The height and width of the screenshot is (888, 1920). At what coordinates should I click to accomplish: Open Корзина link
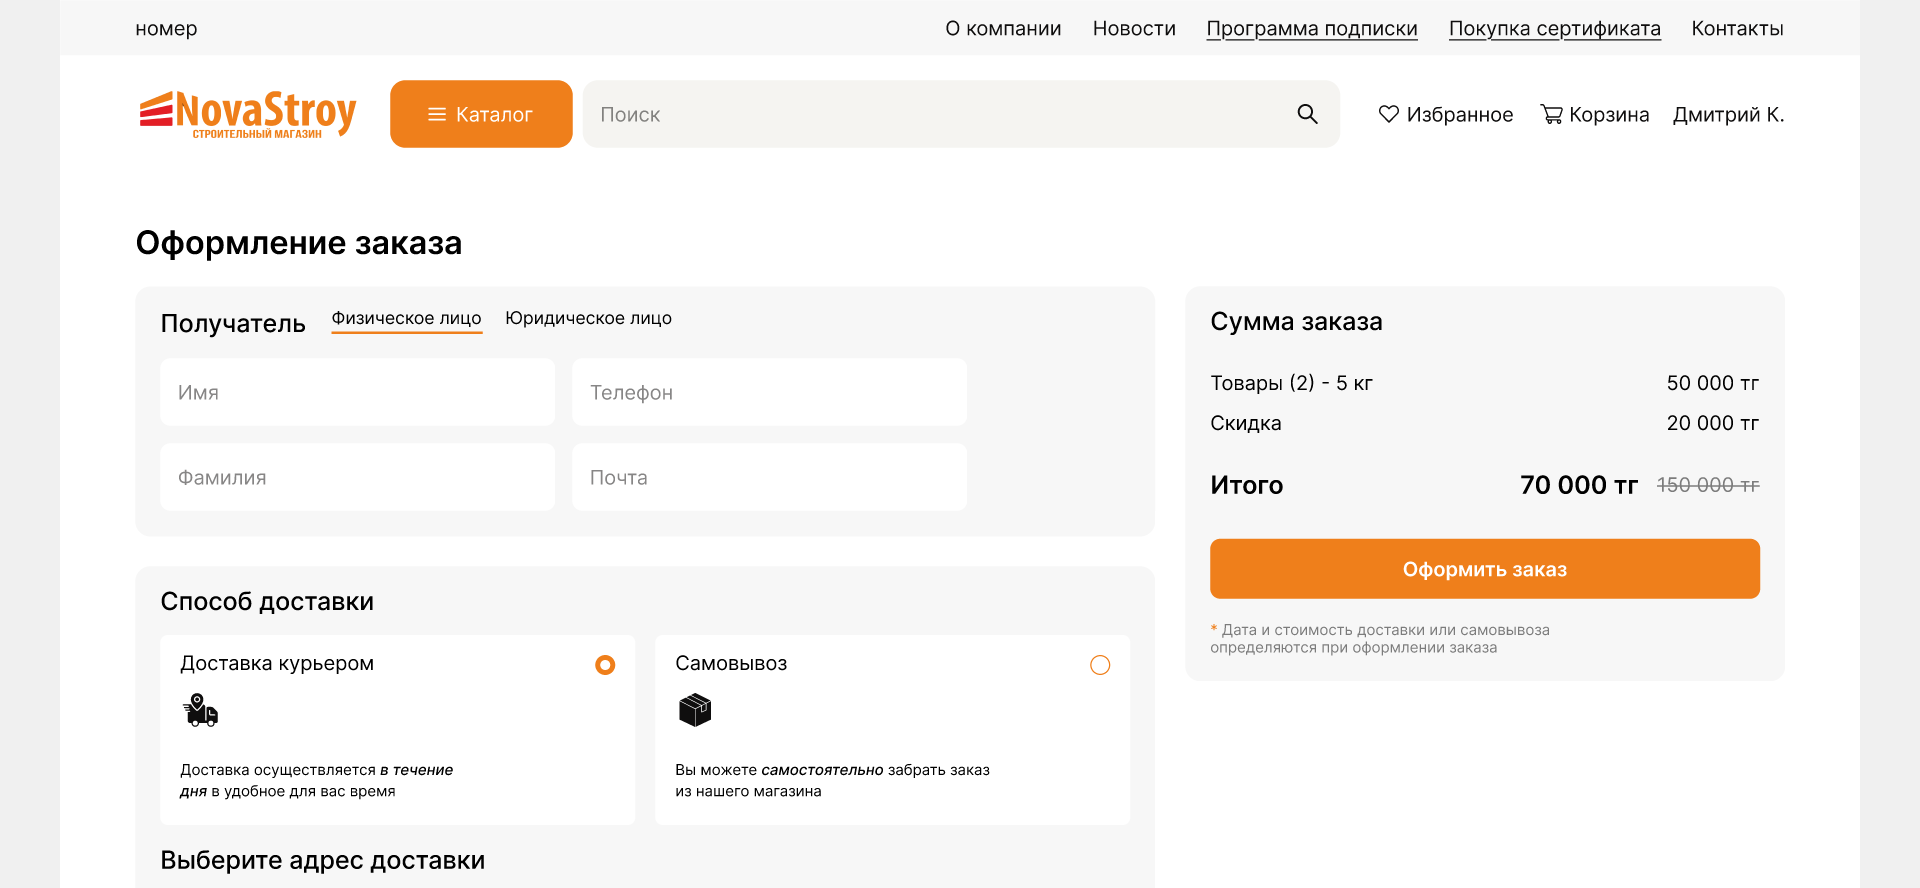1595,114
